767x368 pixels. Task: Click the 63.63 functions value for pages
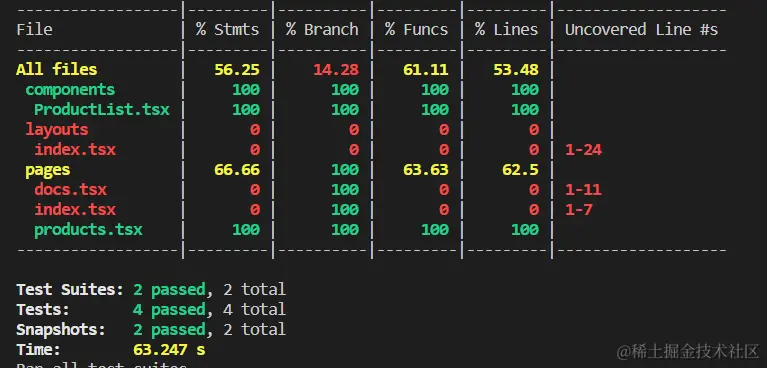coord(426,170)
